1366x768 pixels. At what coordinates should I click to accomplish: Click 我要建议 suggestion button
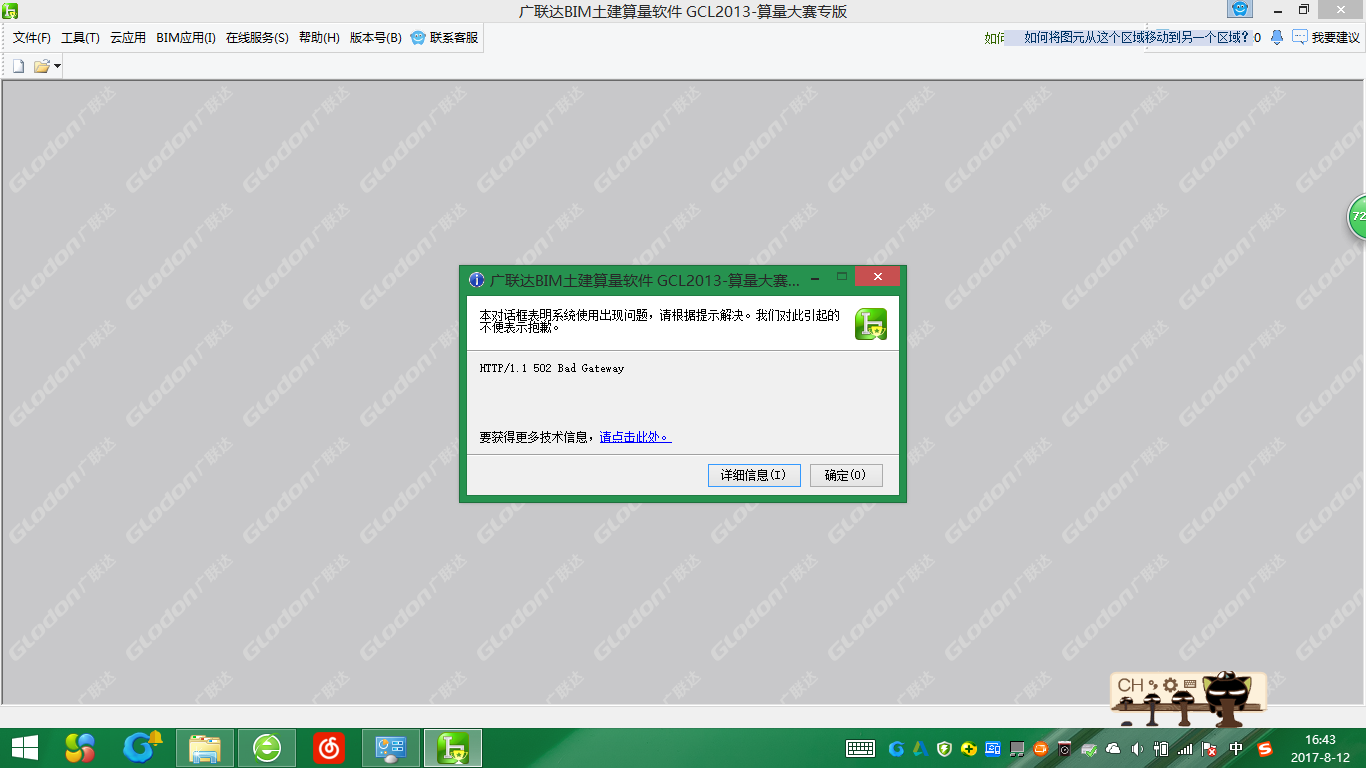(x=1327, y=37)
